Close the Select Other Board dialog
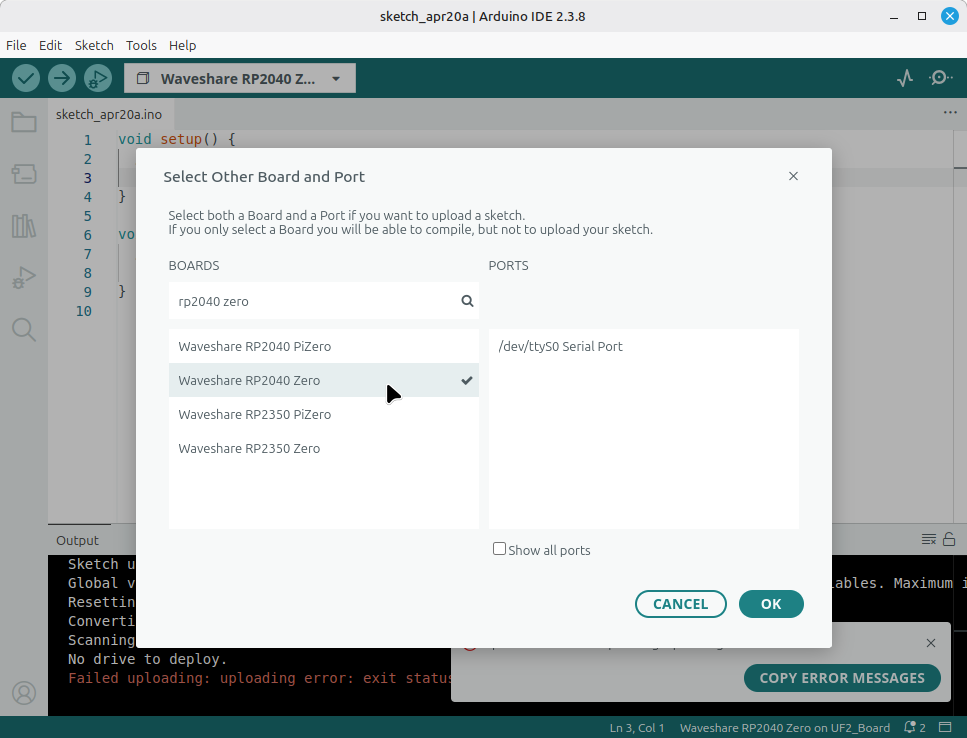 [x=793, y=176]
